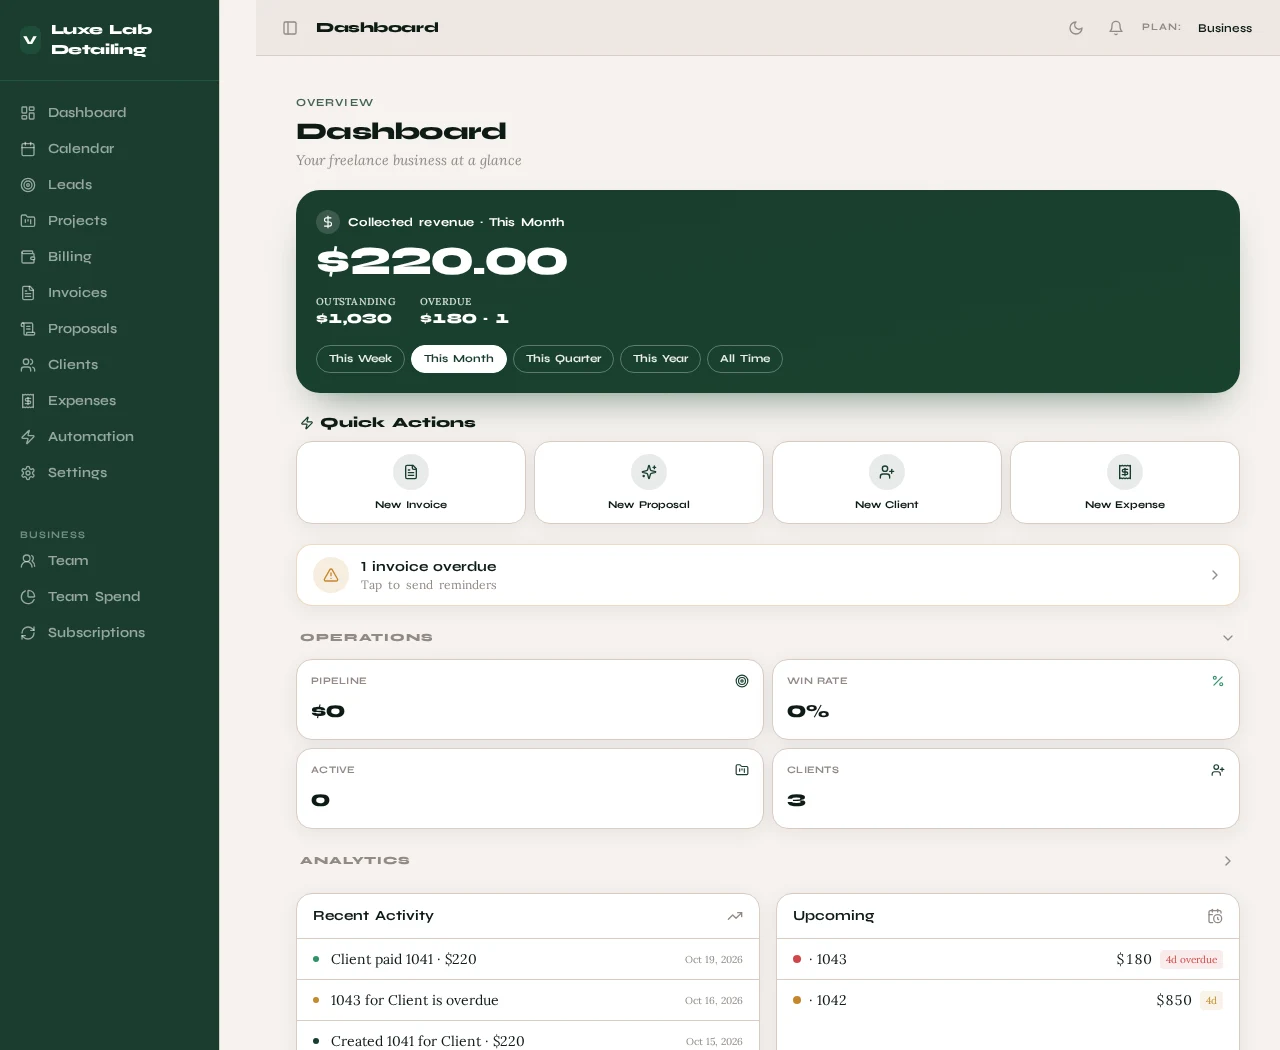Click the overdue warning triangle icon

331,575
